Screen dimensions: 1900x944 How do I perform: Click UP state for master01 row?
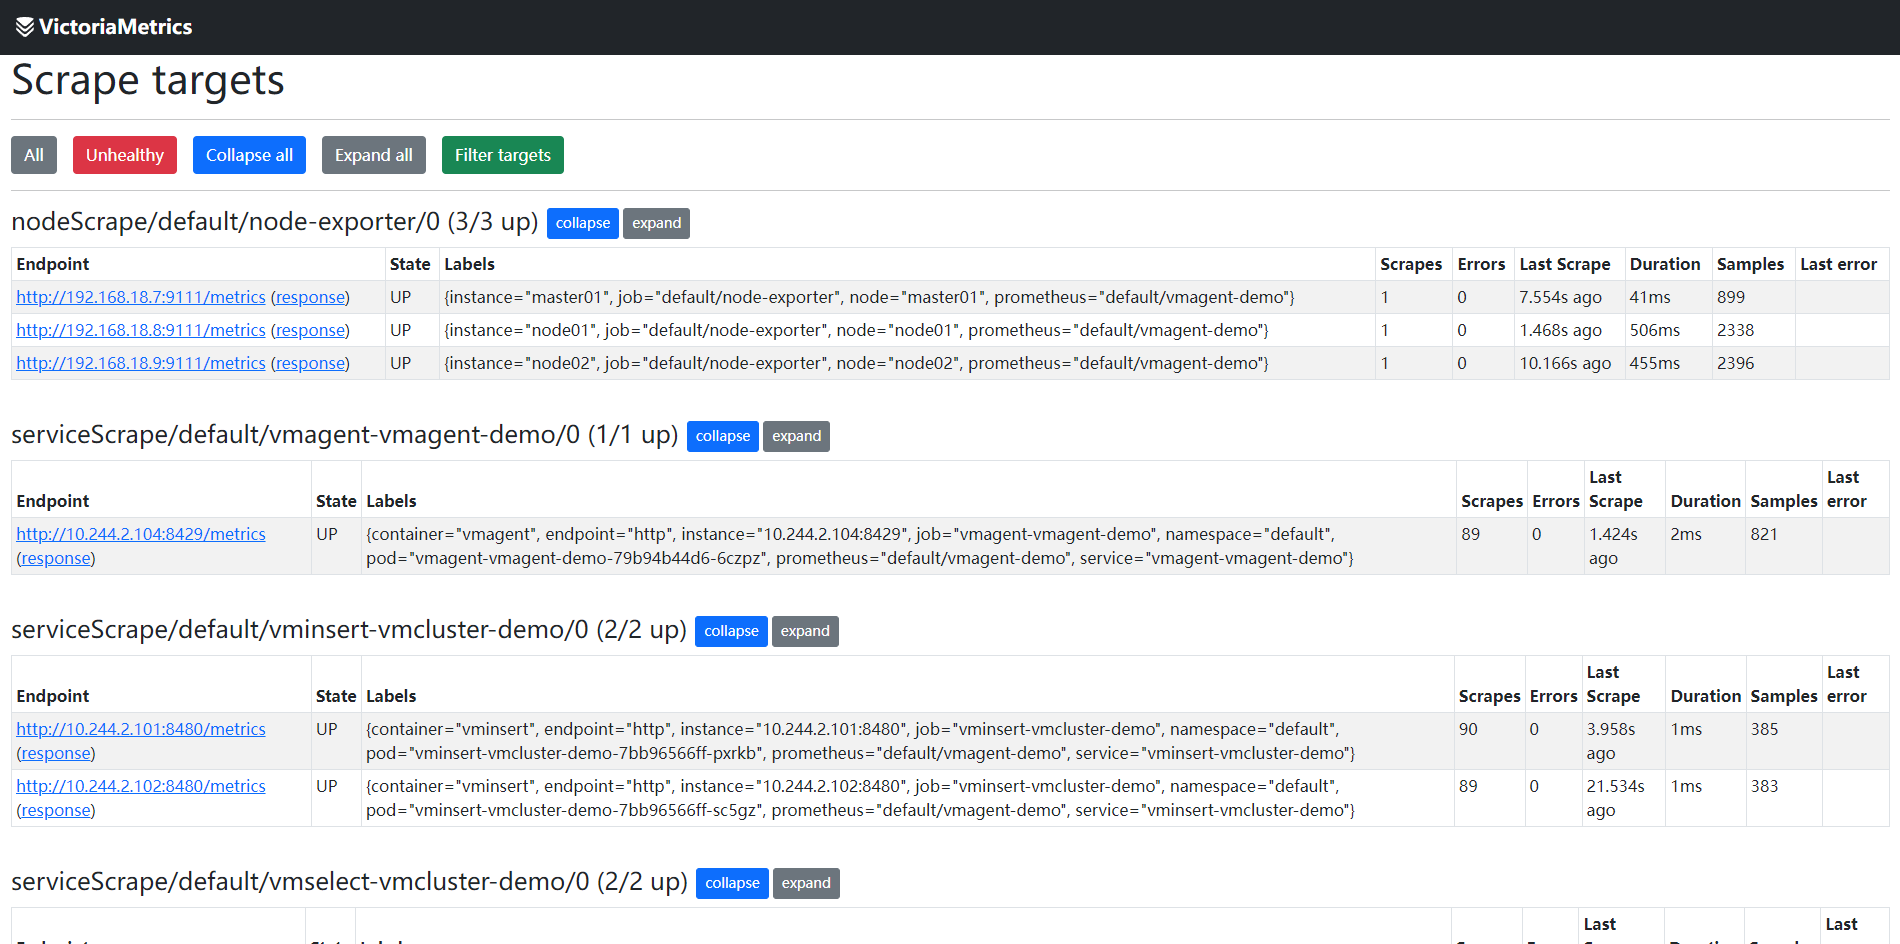click(400, 297)
